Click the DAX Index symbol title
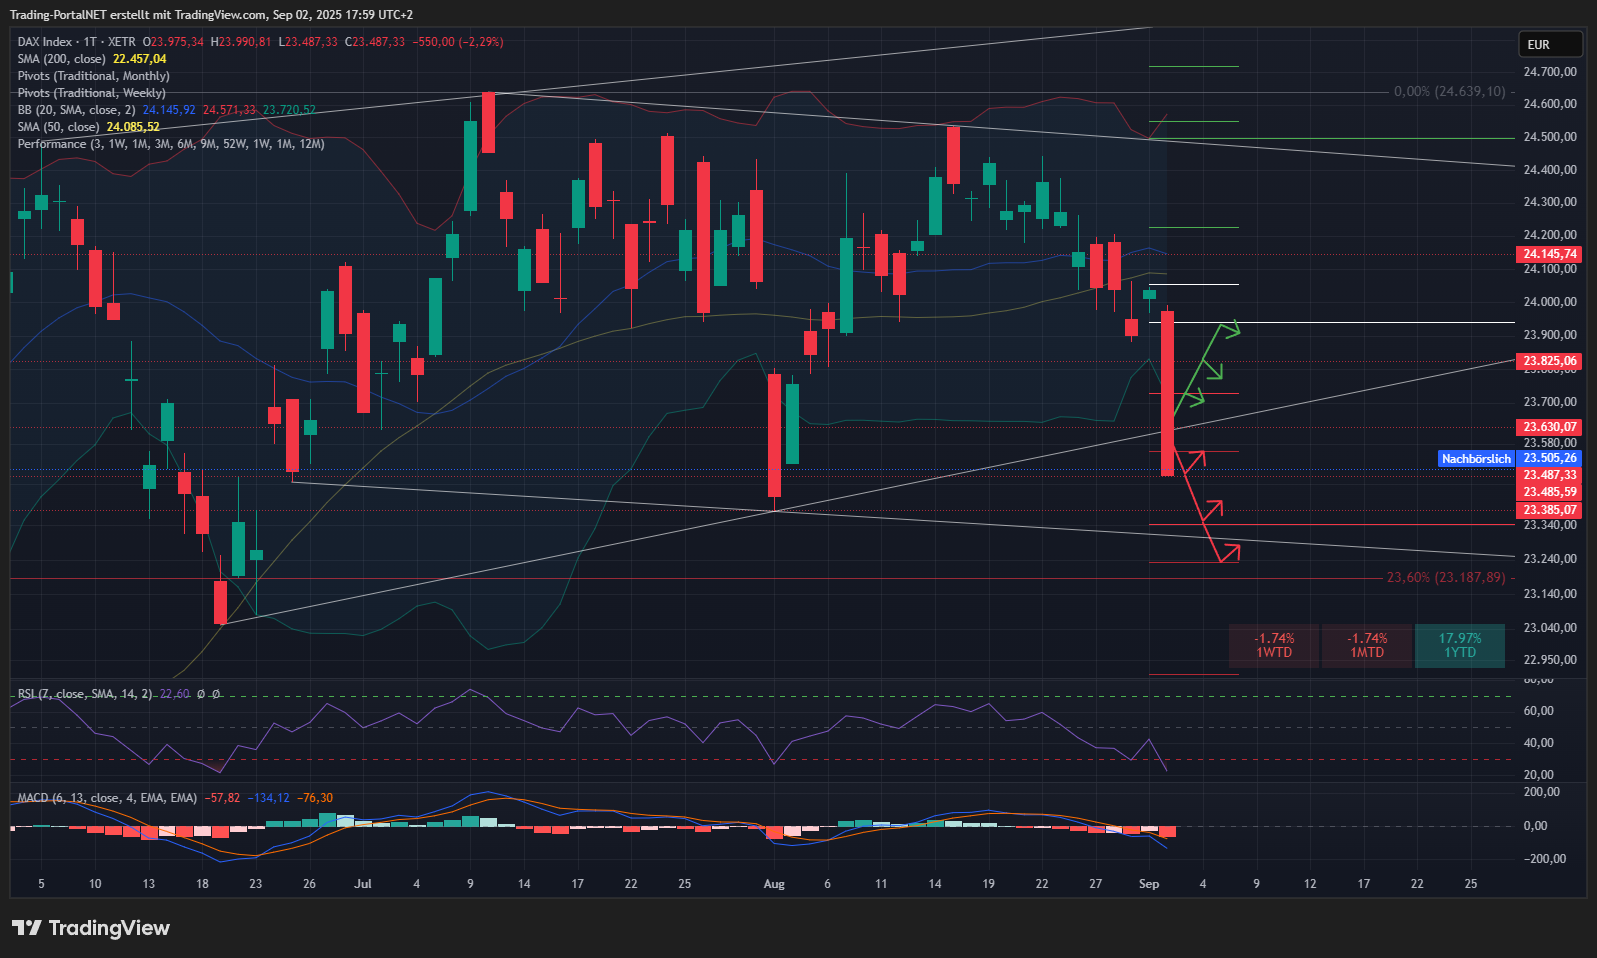The height and width of the screenshot is (958, 1597). tap(45, 42)
